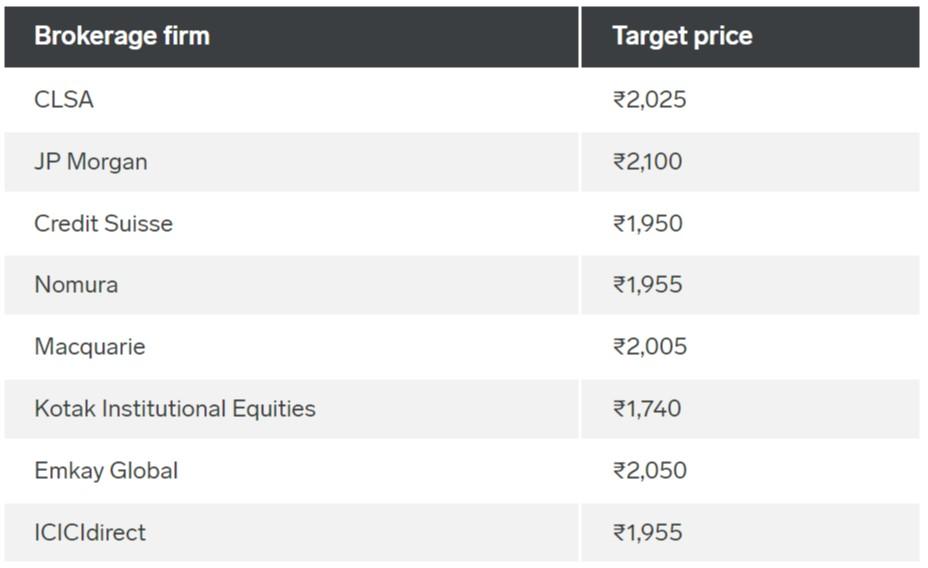Click the ₹1,740 target price
Screen dimensions: 928x568
pyautogui.click(x=647, y=409)
